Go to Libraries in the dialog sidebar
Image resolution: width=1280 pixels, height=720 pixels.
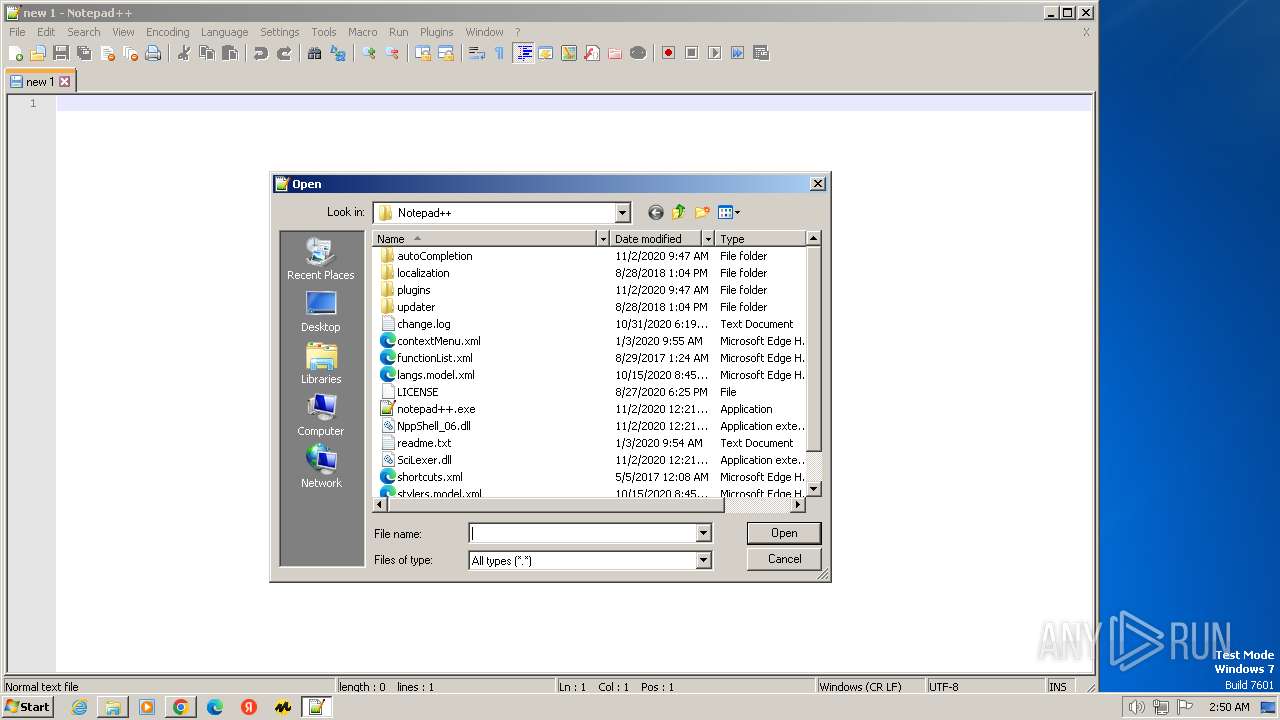click(x=321, y=363)
